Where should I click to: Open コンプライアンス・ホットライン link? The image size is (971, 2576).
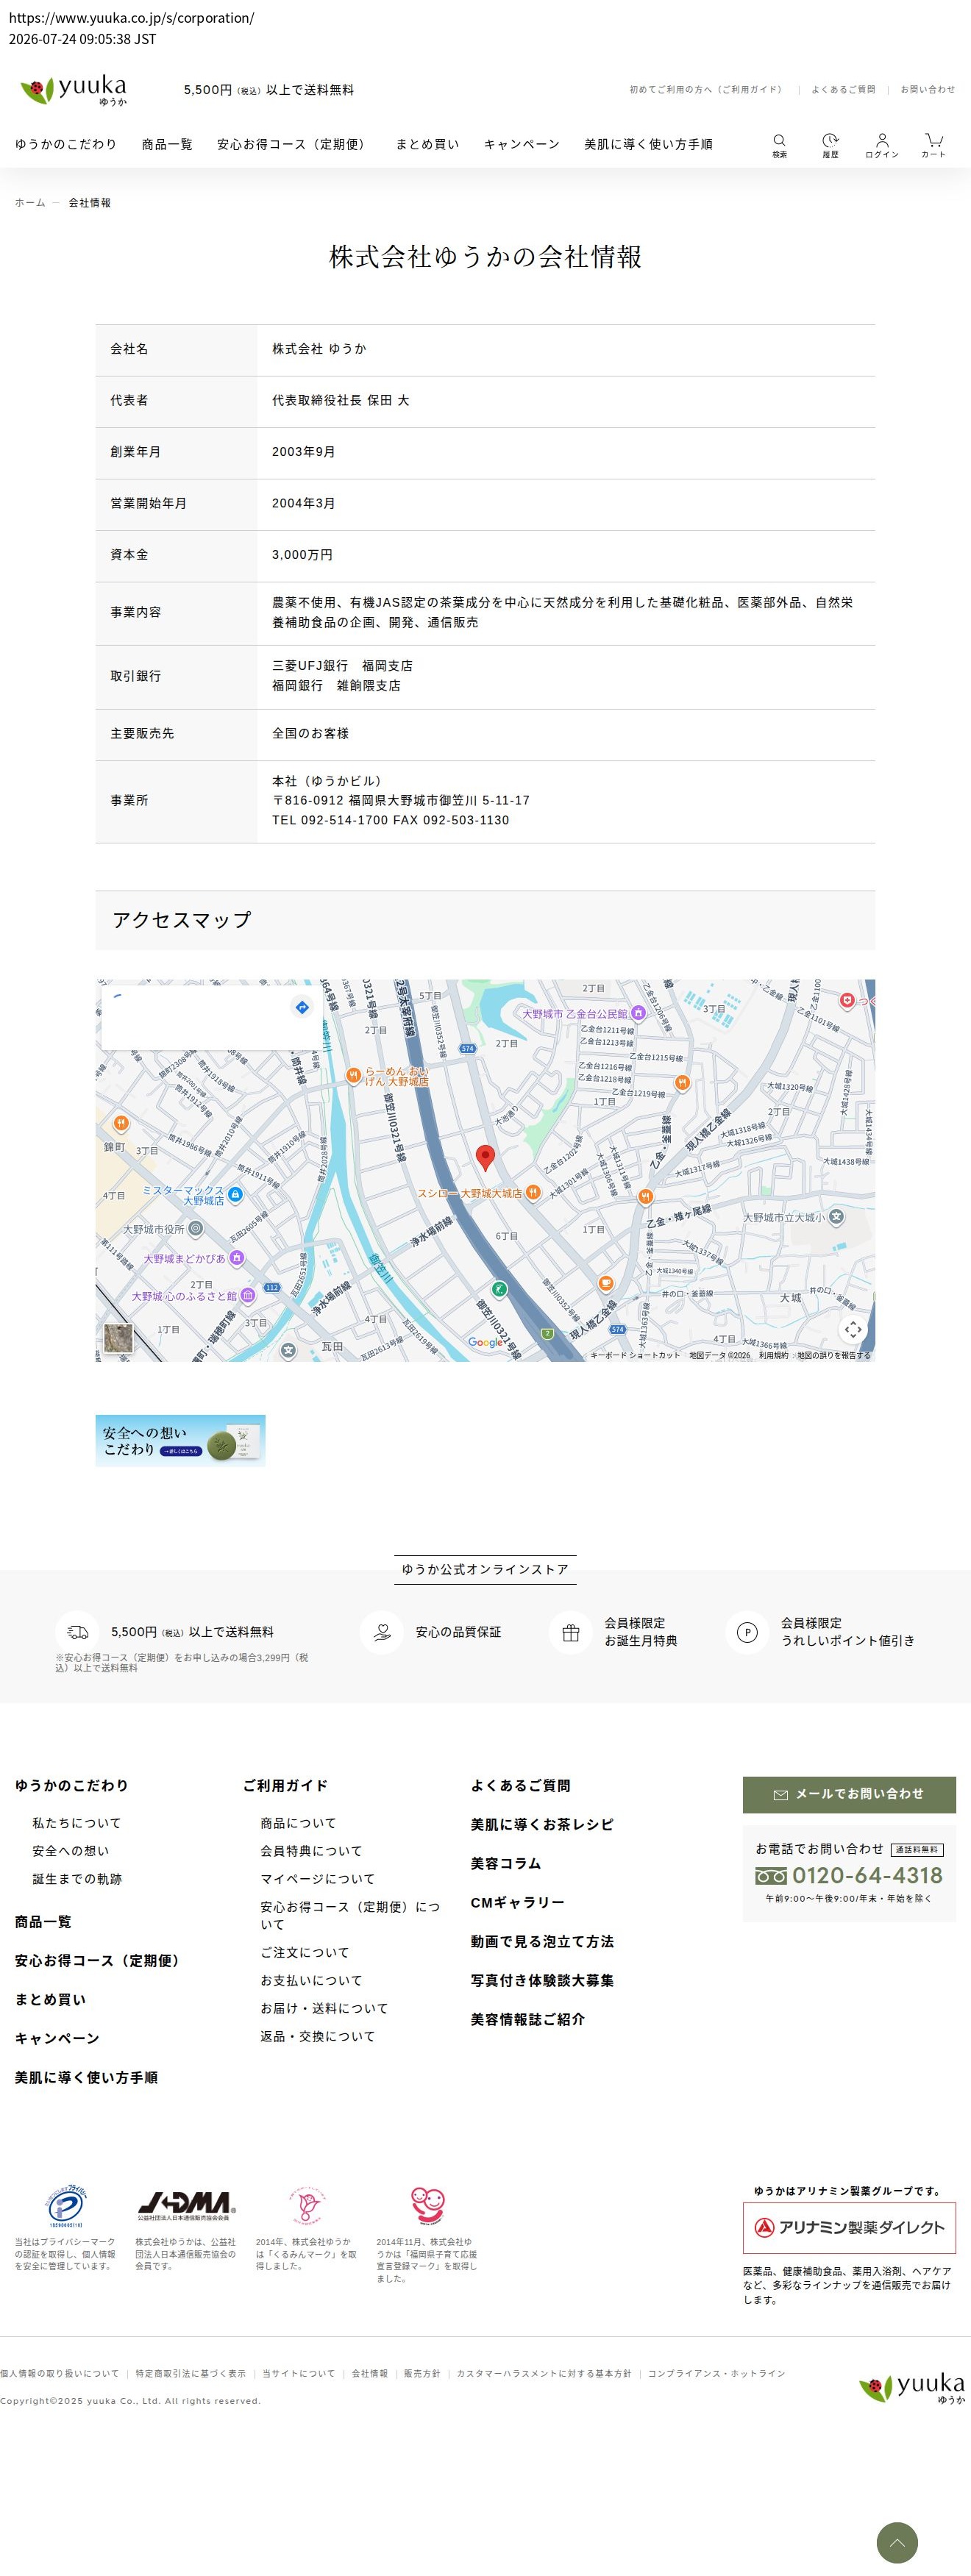tap(716, 2373)
